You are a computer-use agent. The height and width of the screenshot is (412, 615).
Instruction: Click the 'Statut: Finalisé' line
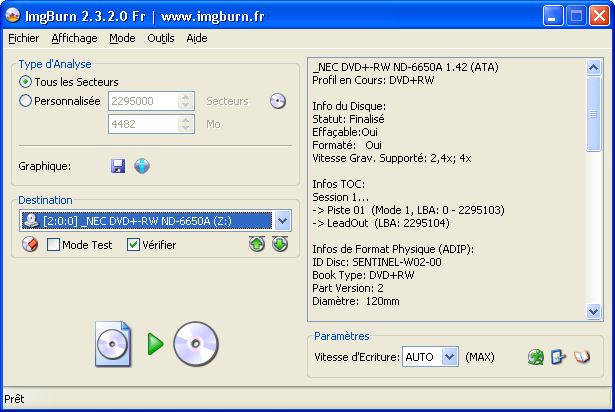click(x=348, y=119)
